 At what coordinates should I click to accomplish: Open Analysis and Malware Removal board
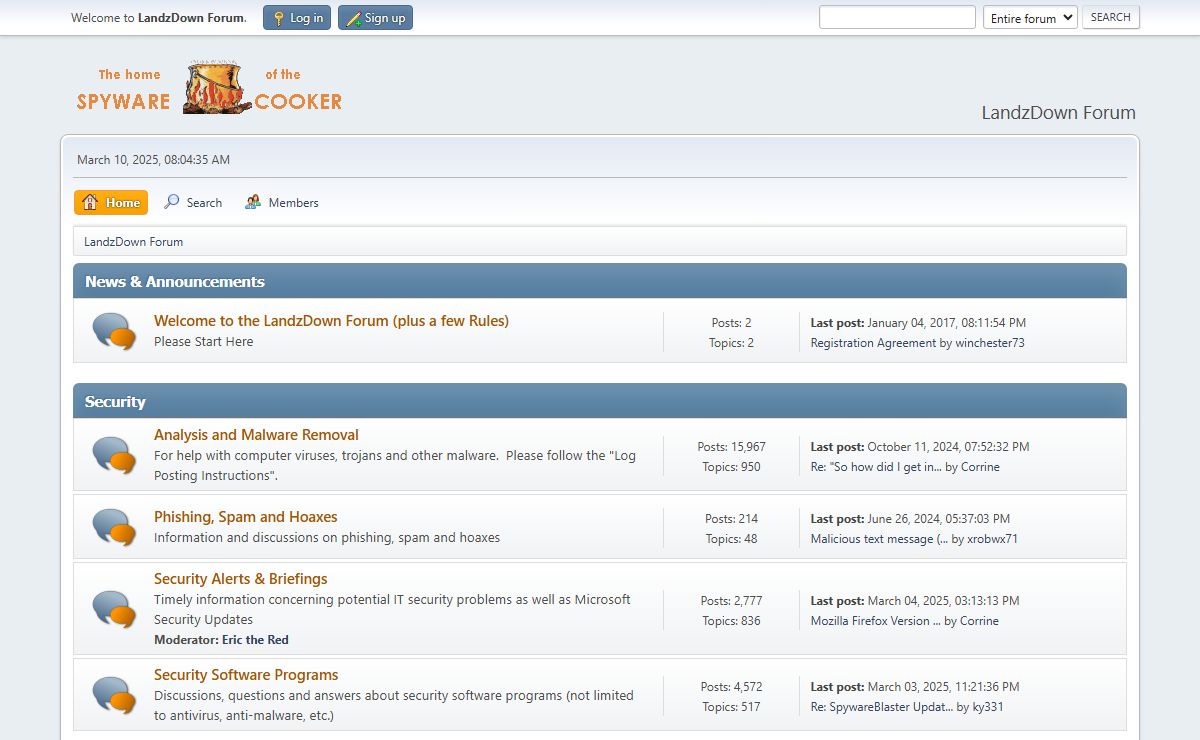[256, 435]
